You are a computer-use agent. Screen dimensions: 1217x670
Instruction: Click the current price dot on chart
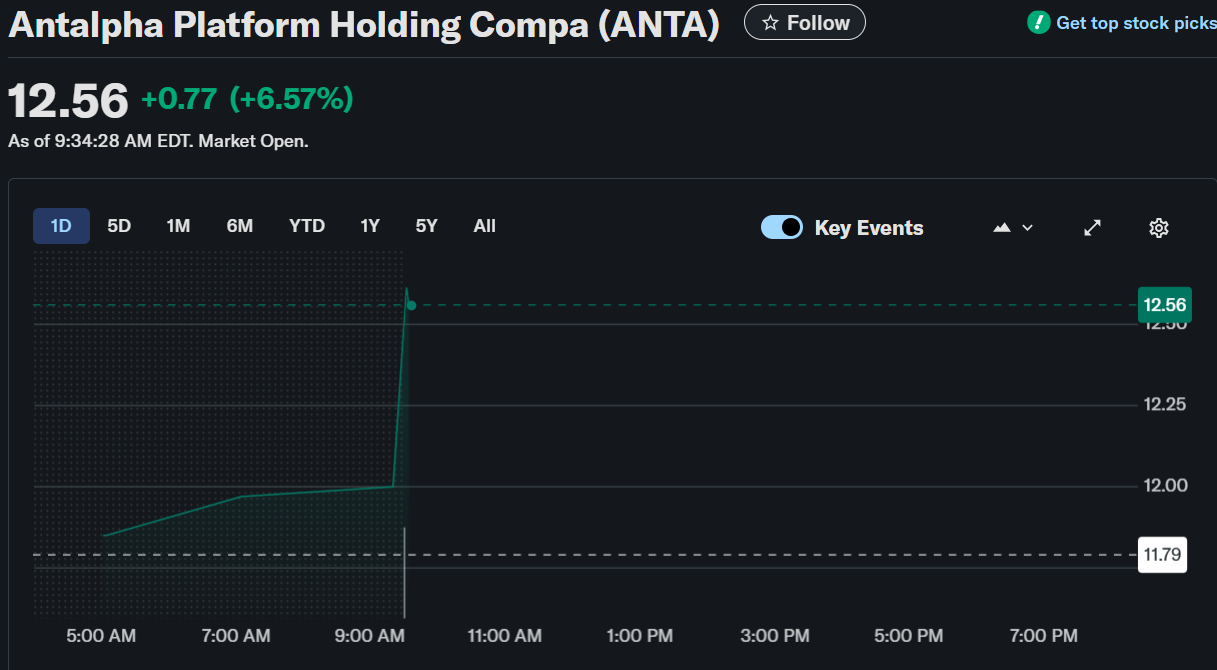click(x=411, y=305)
